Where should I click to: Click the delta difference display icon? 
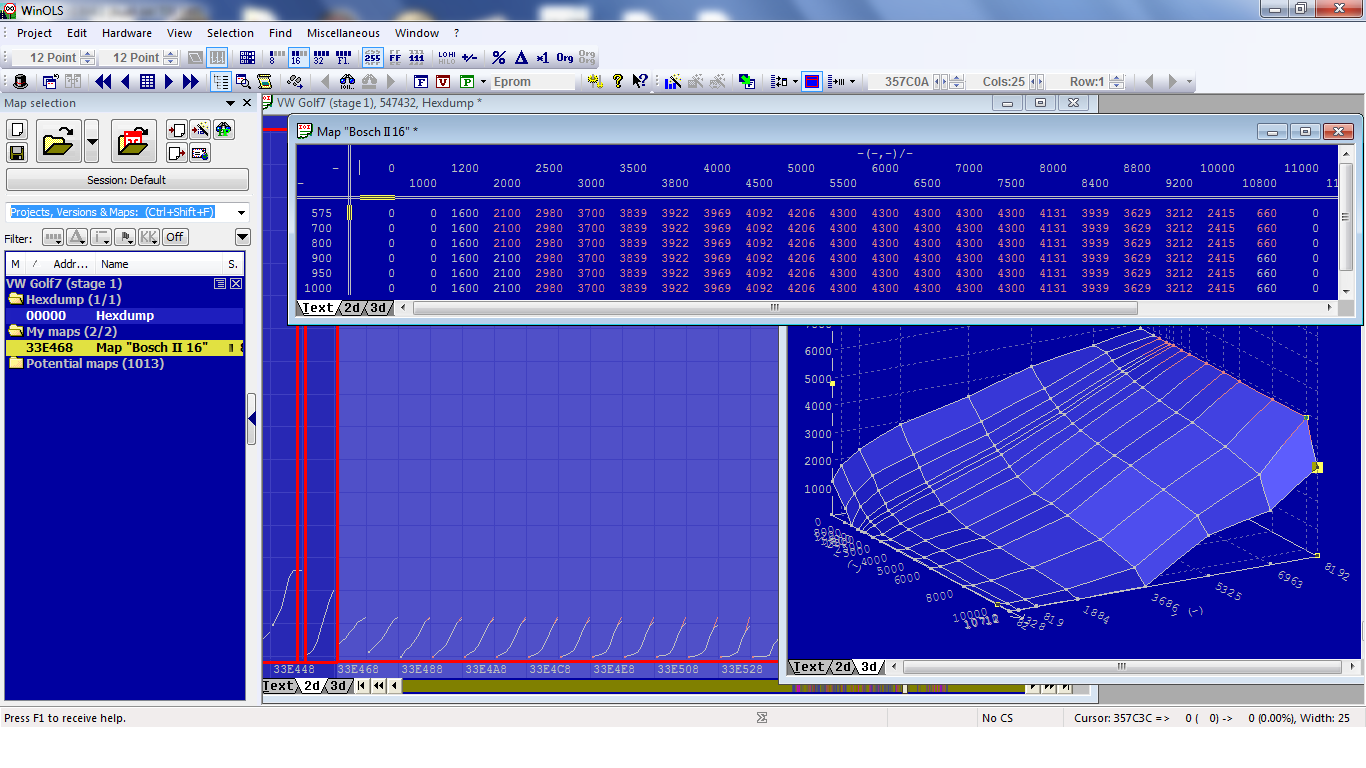coord(520,58)
